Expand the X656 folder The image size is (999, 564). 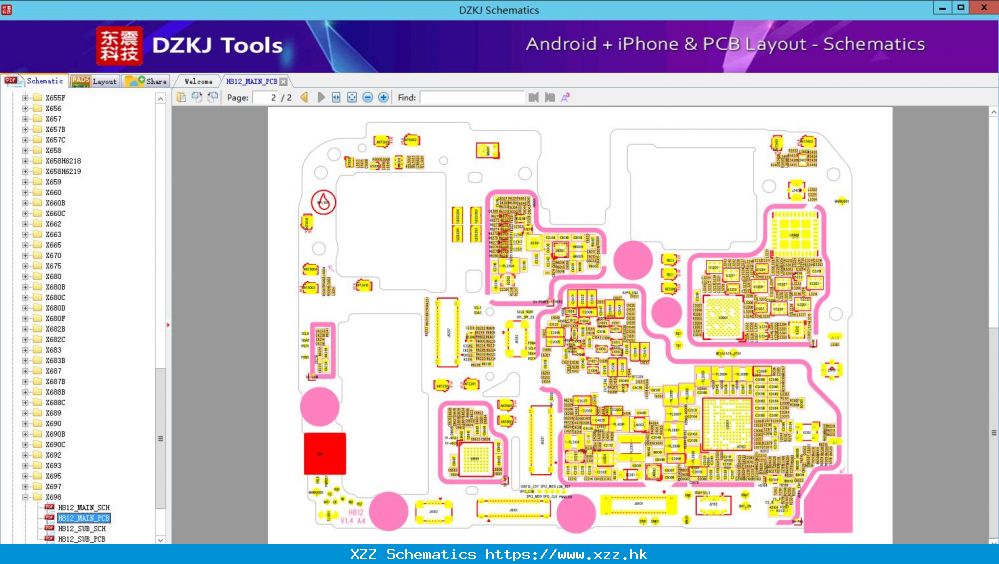[x=25, y=108]
